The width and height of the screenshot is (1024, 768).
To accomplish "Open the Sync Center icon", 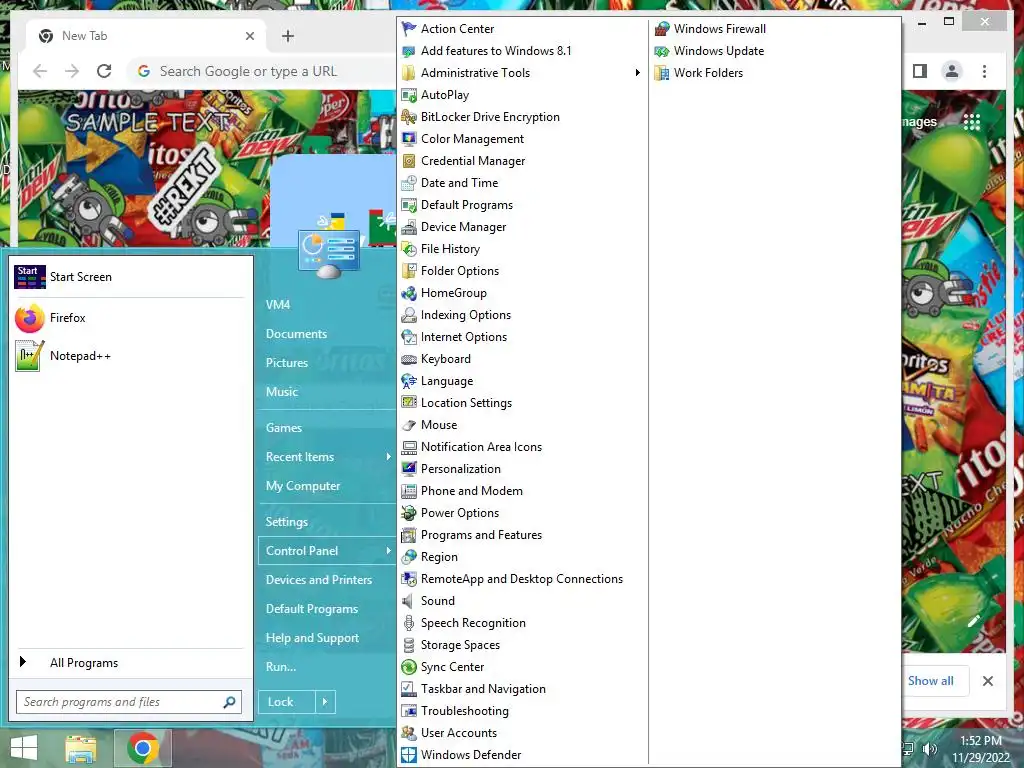I will (x=409, y=667).
